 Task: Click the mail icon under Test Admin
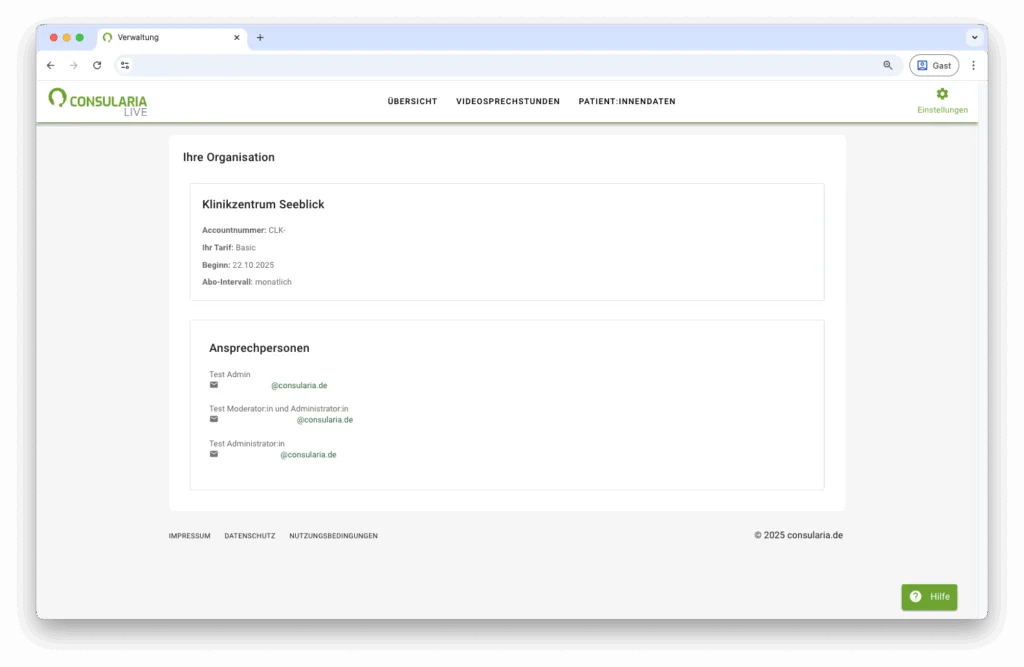coord(213,385)
